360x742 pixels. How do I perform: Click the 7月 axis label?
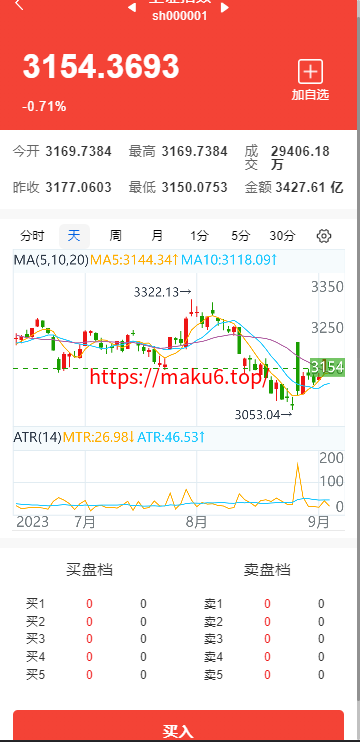point(85,522)
